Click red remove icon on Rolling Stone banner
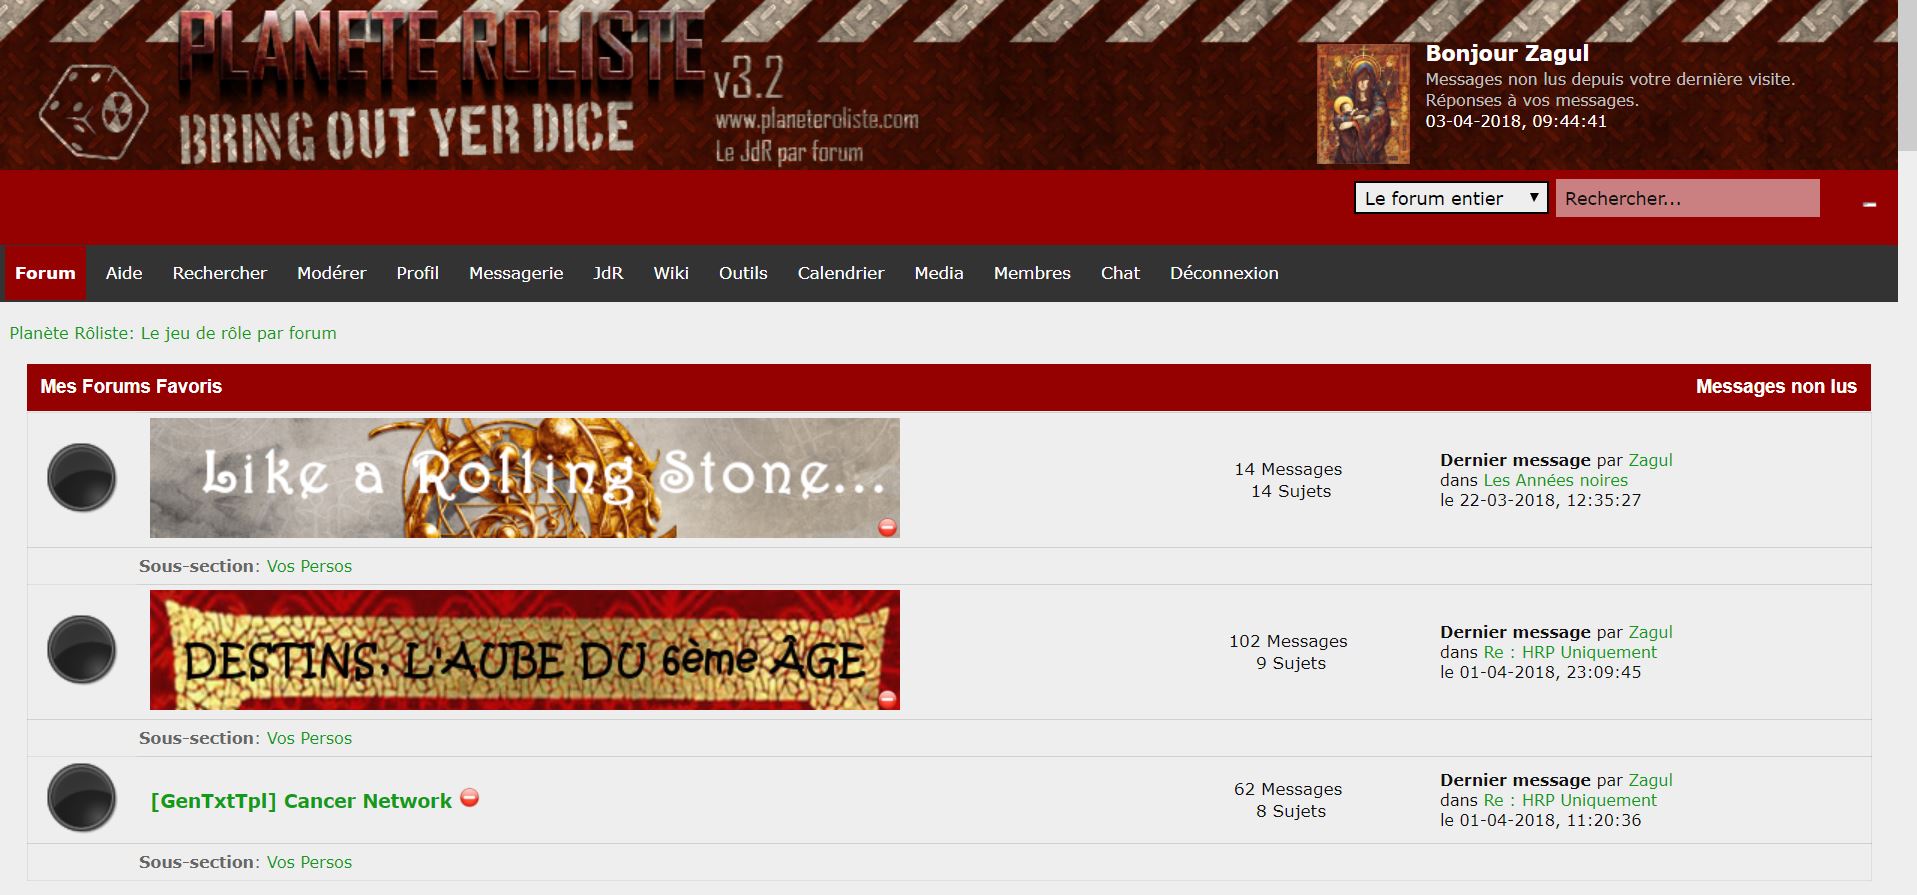1917x895 pixels. pos(887,527)
